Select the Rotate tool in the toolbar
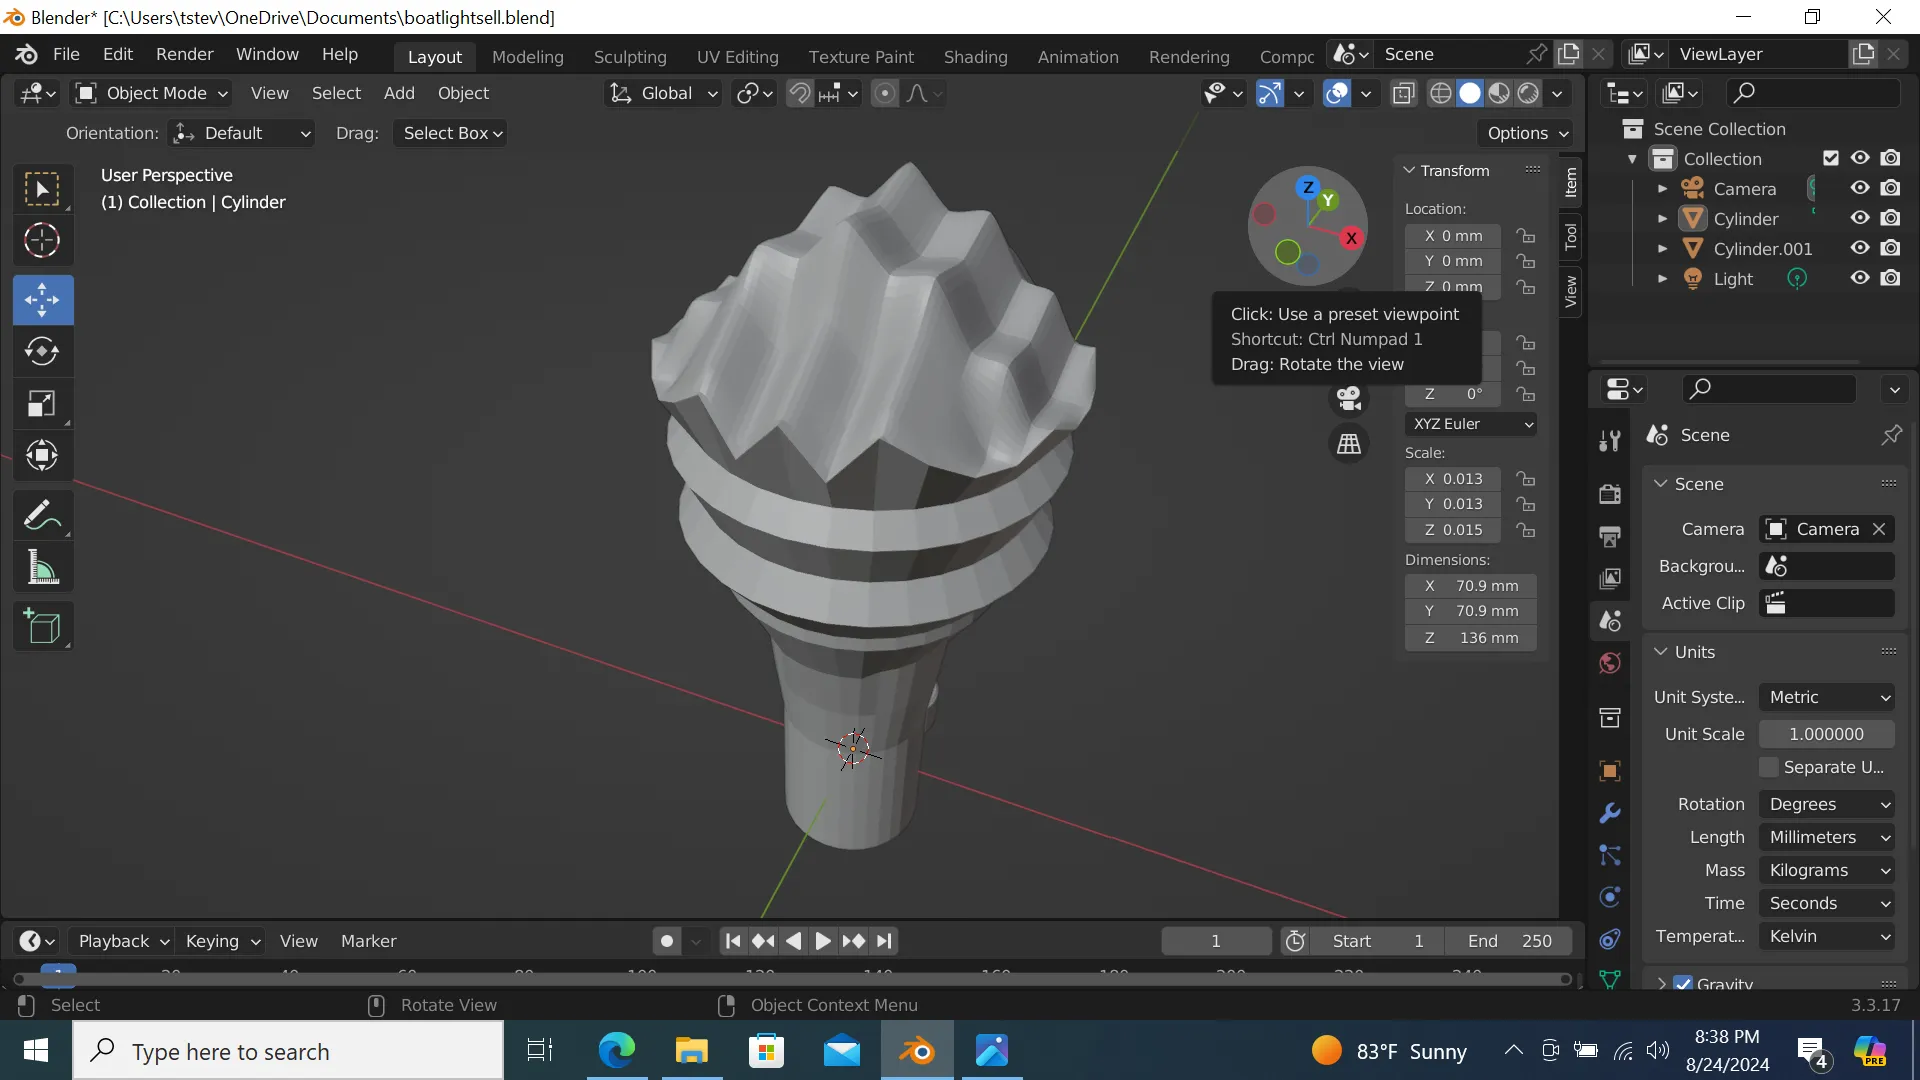This screenshot has width=1920, height=1080. [x=42, y=351]
